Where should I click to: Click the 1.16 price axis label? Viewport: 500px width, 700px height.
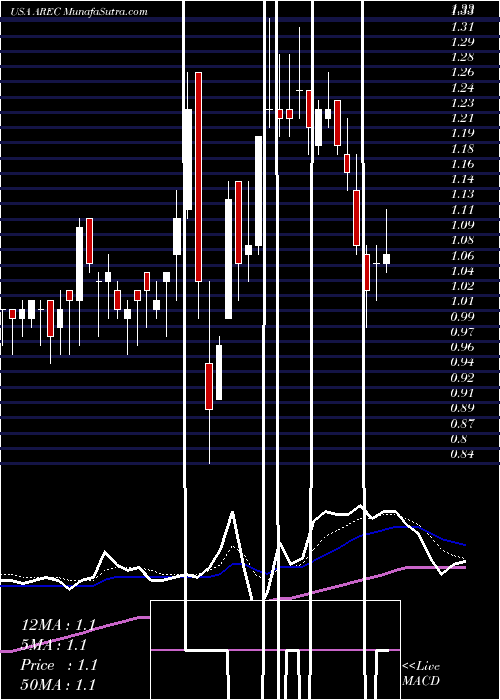coord(462,164)
